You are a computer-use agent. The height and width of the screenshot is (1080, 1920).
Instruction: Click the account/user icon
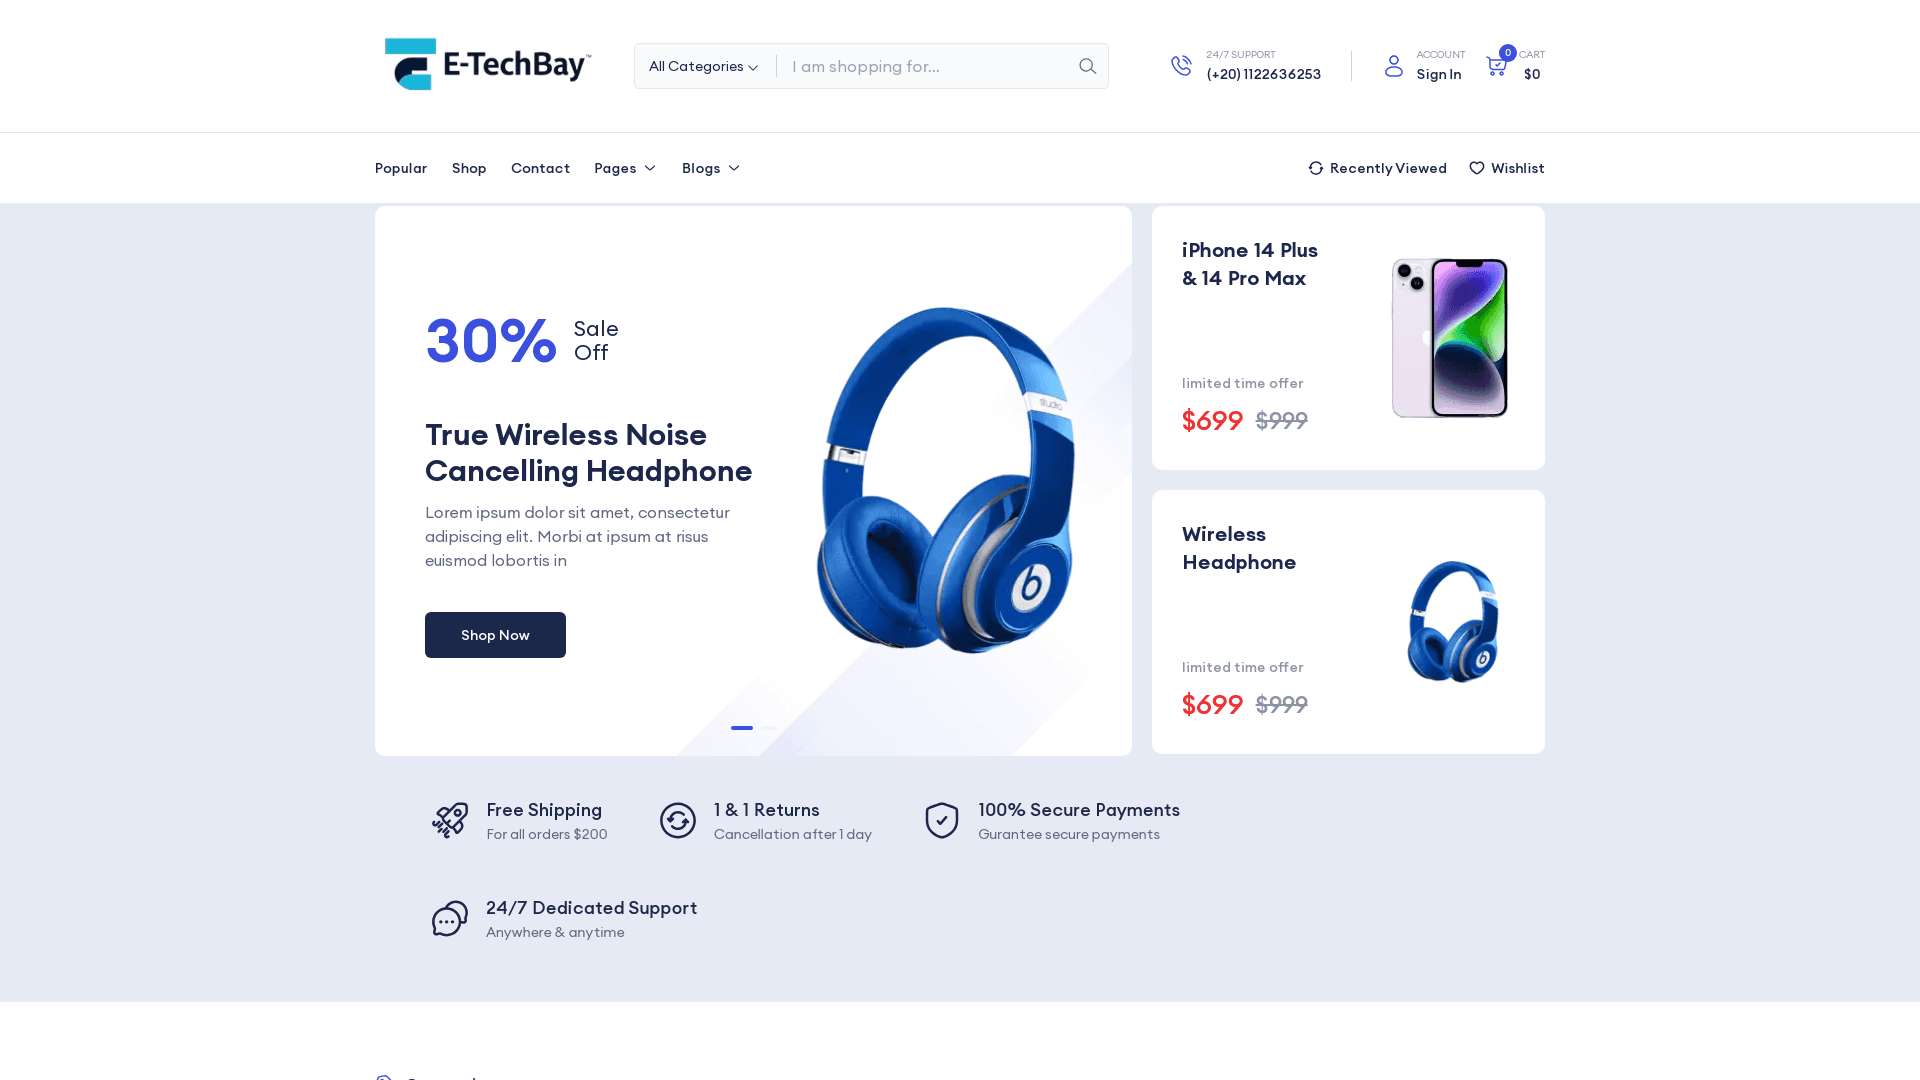click(1394, 66)
